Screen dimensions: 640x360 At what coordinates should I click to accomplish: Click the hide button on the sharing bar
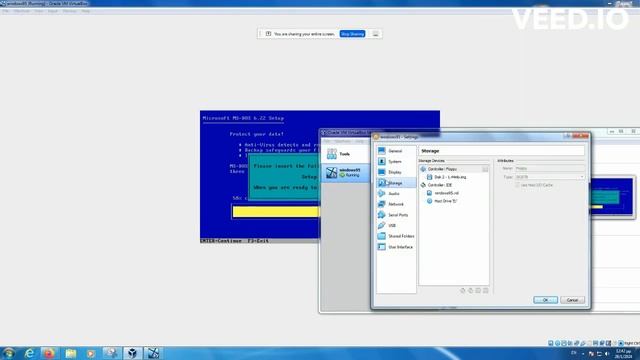376,34
